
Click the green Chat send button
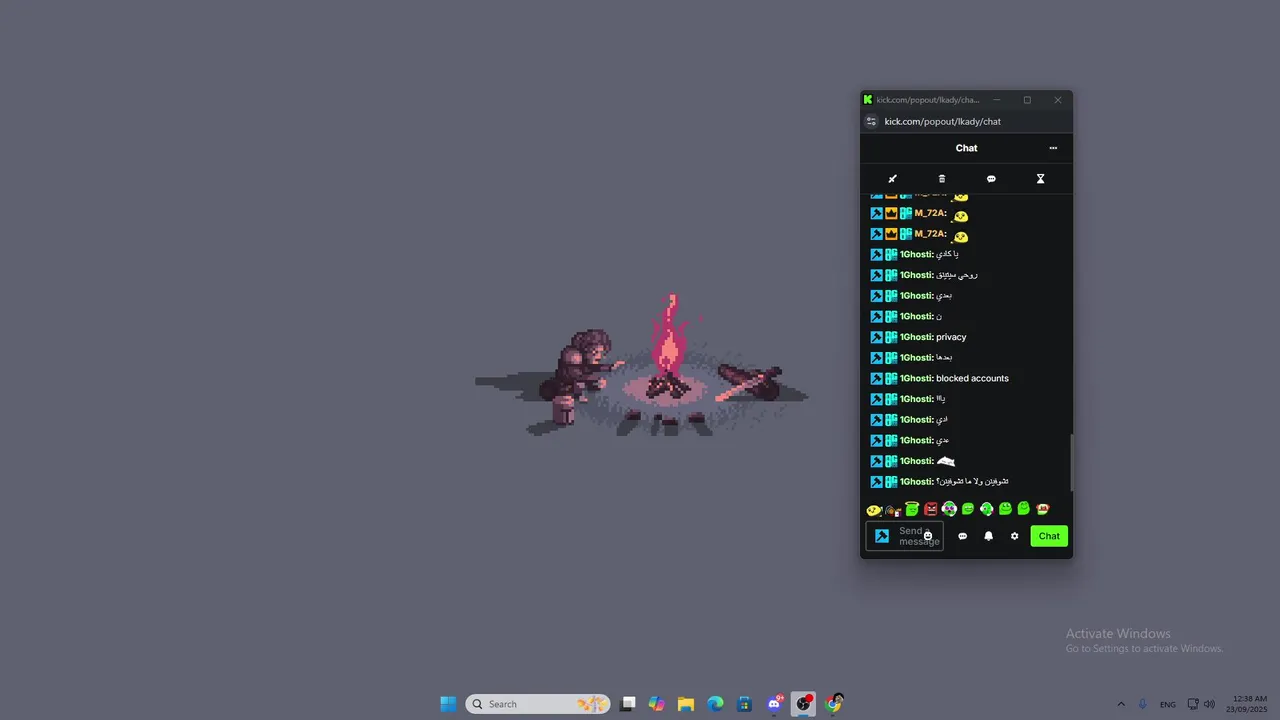pyautogui.click(x=1049, y=536)
